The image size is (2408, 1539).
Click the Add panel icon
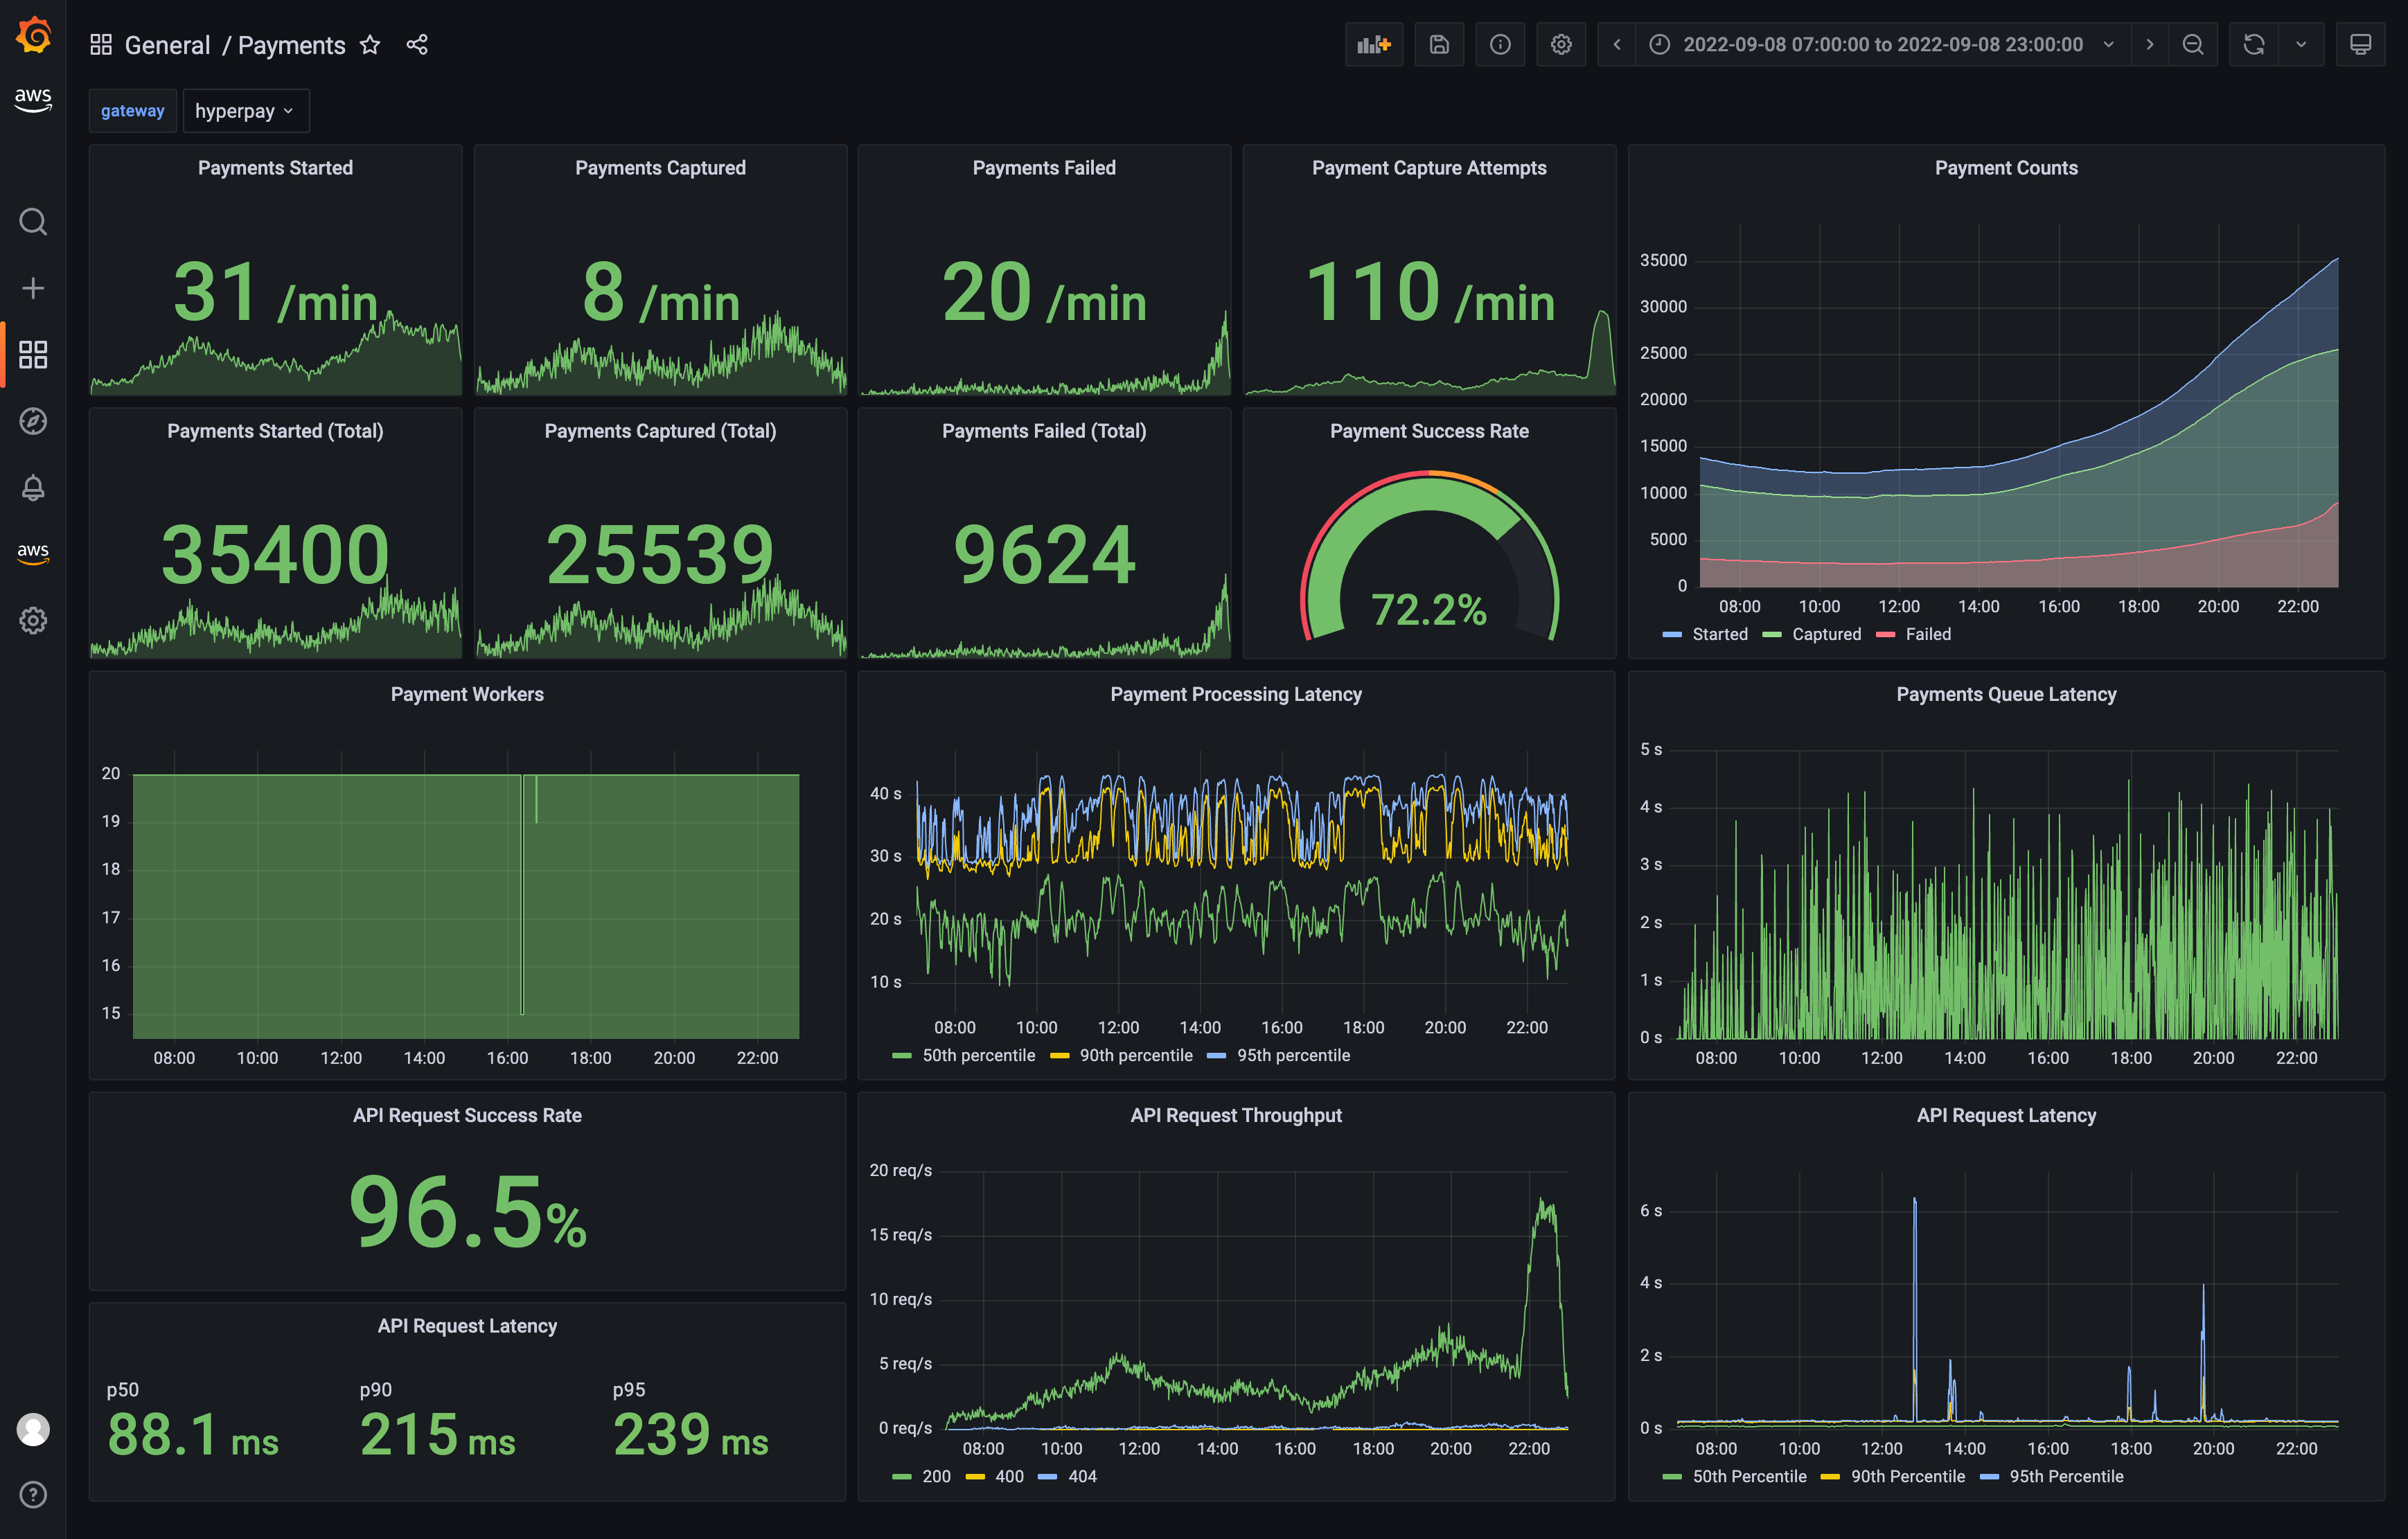[x=1374, y=44]
